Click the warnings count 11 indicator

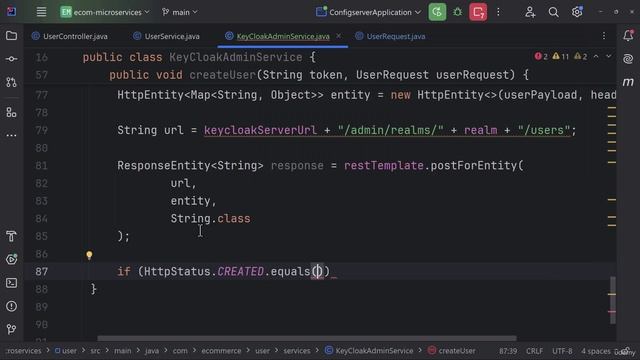560,56
